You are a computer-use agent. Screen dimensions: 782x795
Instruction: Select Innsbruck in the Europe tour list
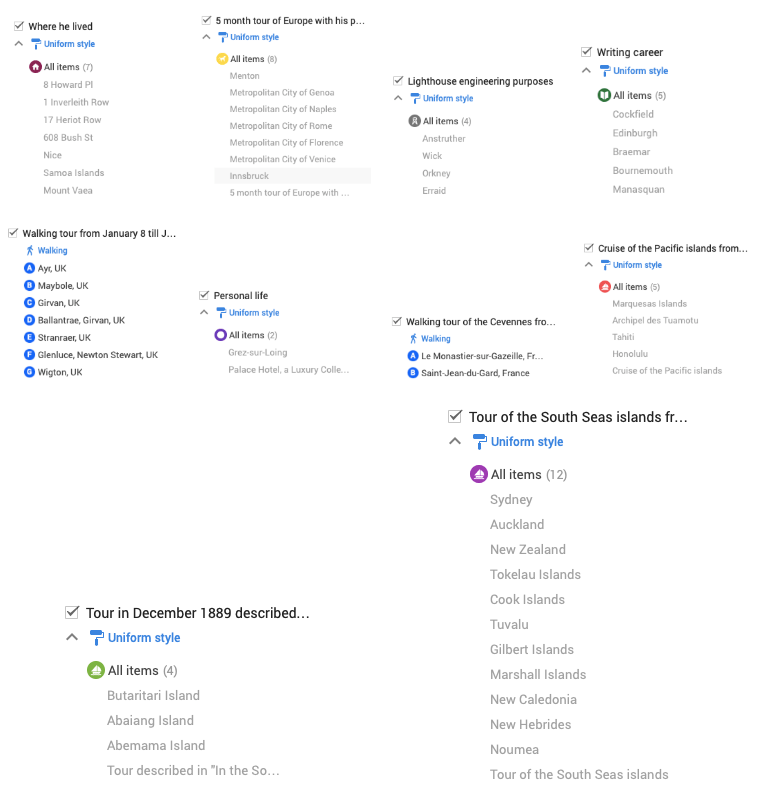[250, 176]
